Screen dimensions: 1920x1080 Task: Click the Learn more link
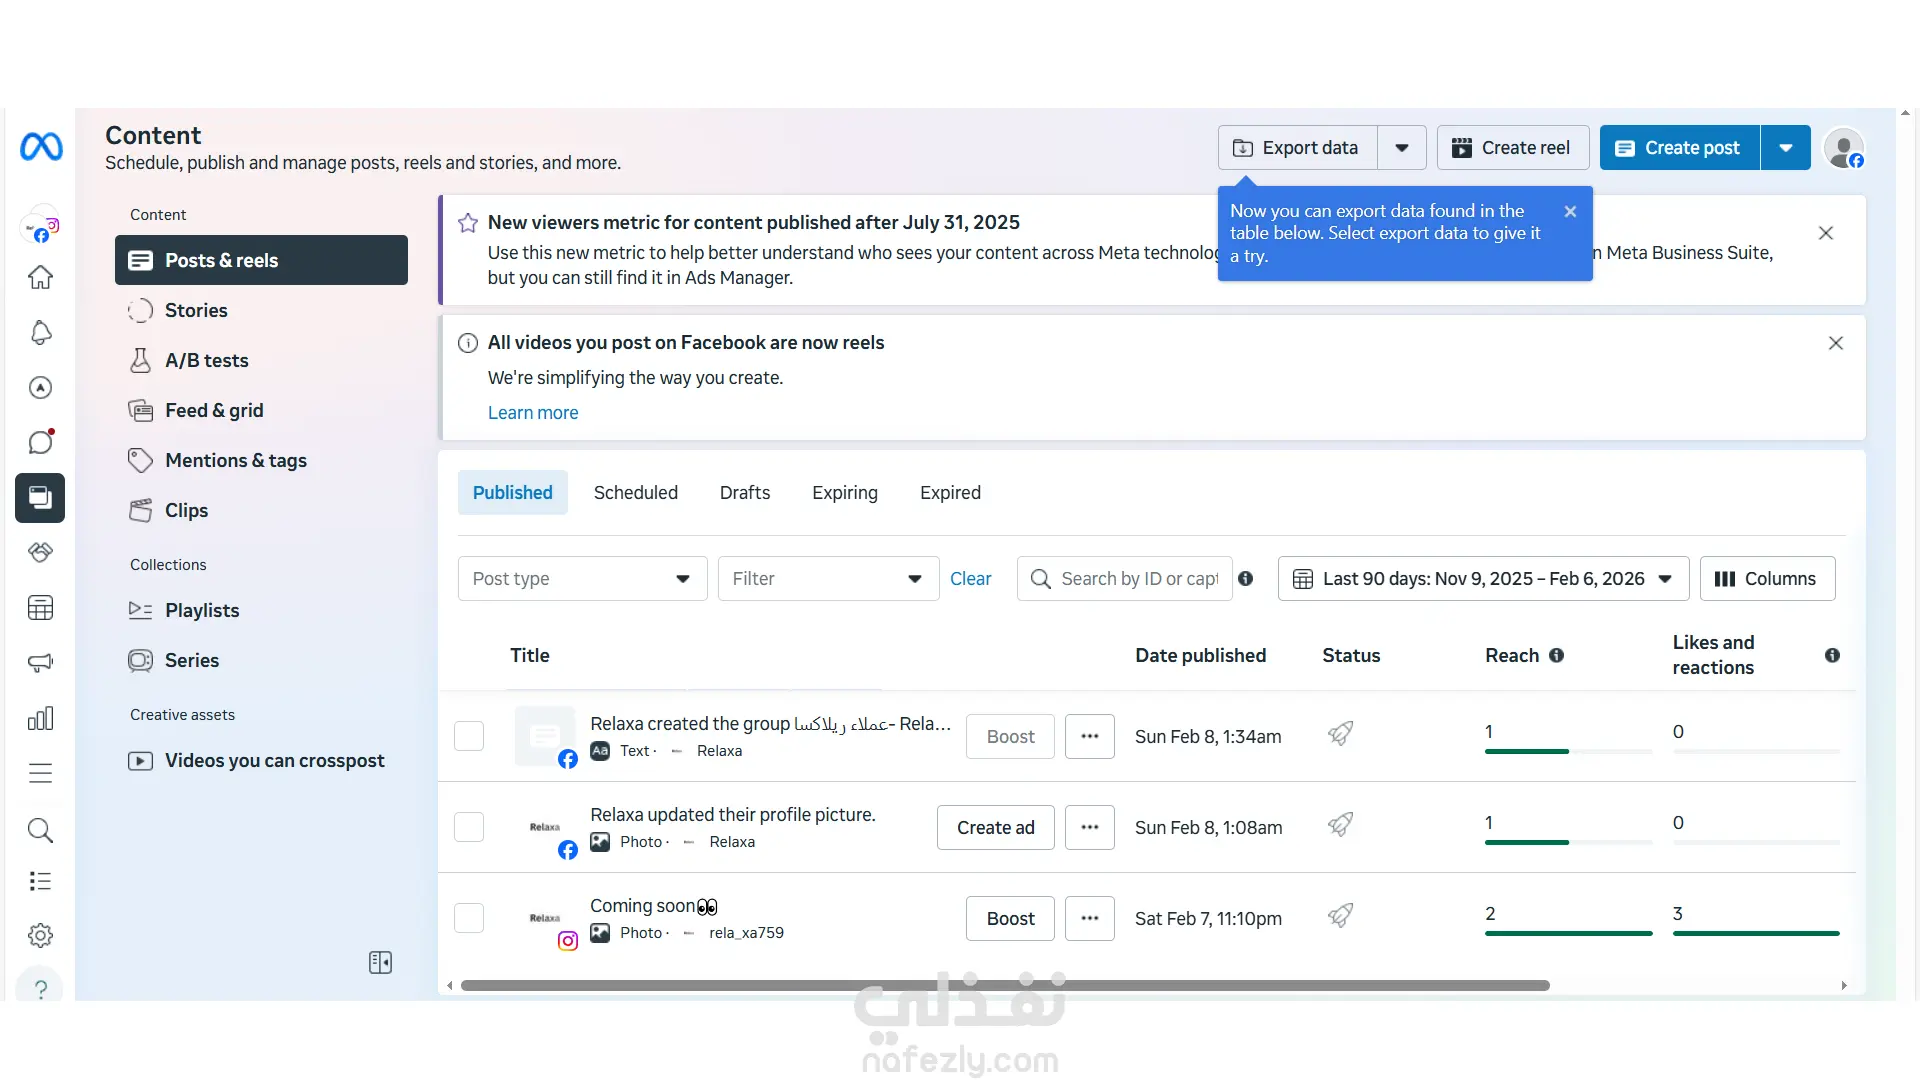[532, 412]
